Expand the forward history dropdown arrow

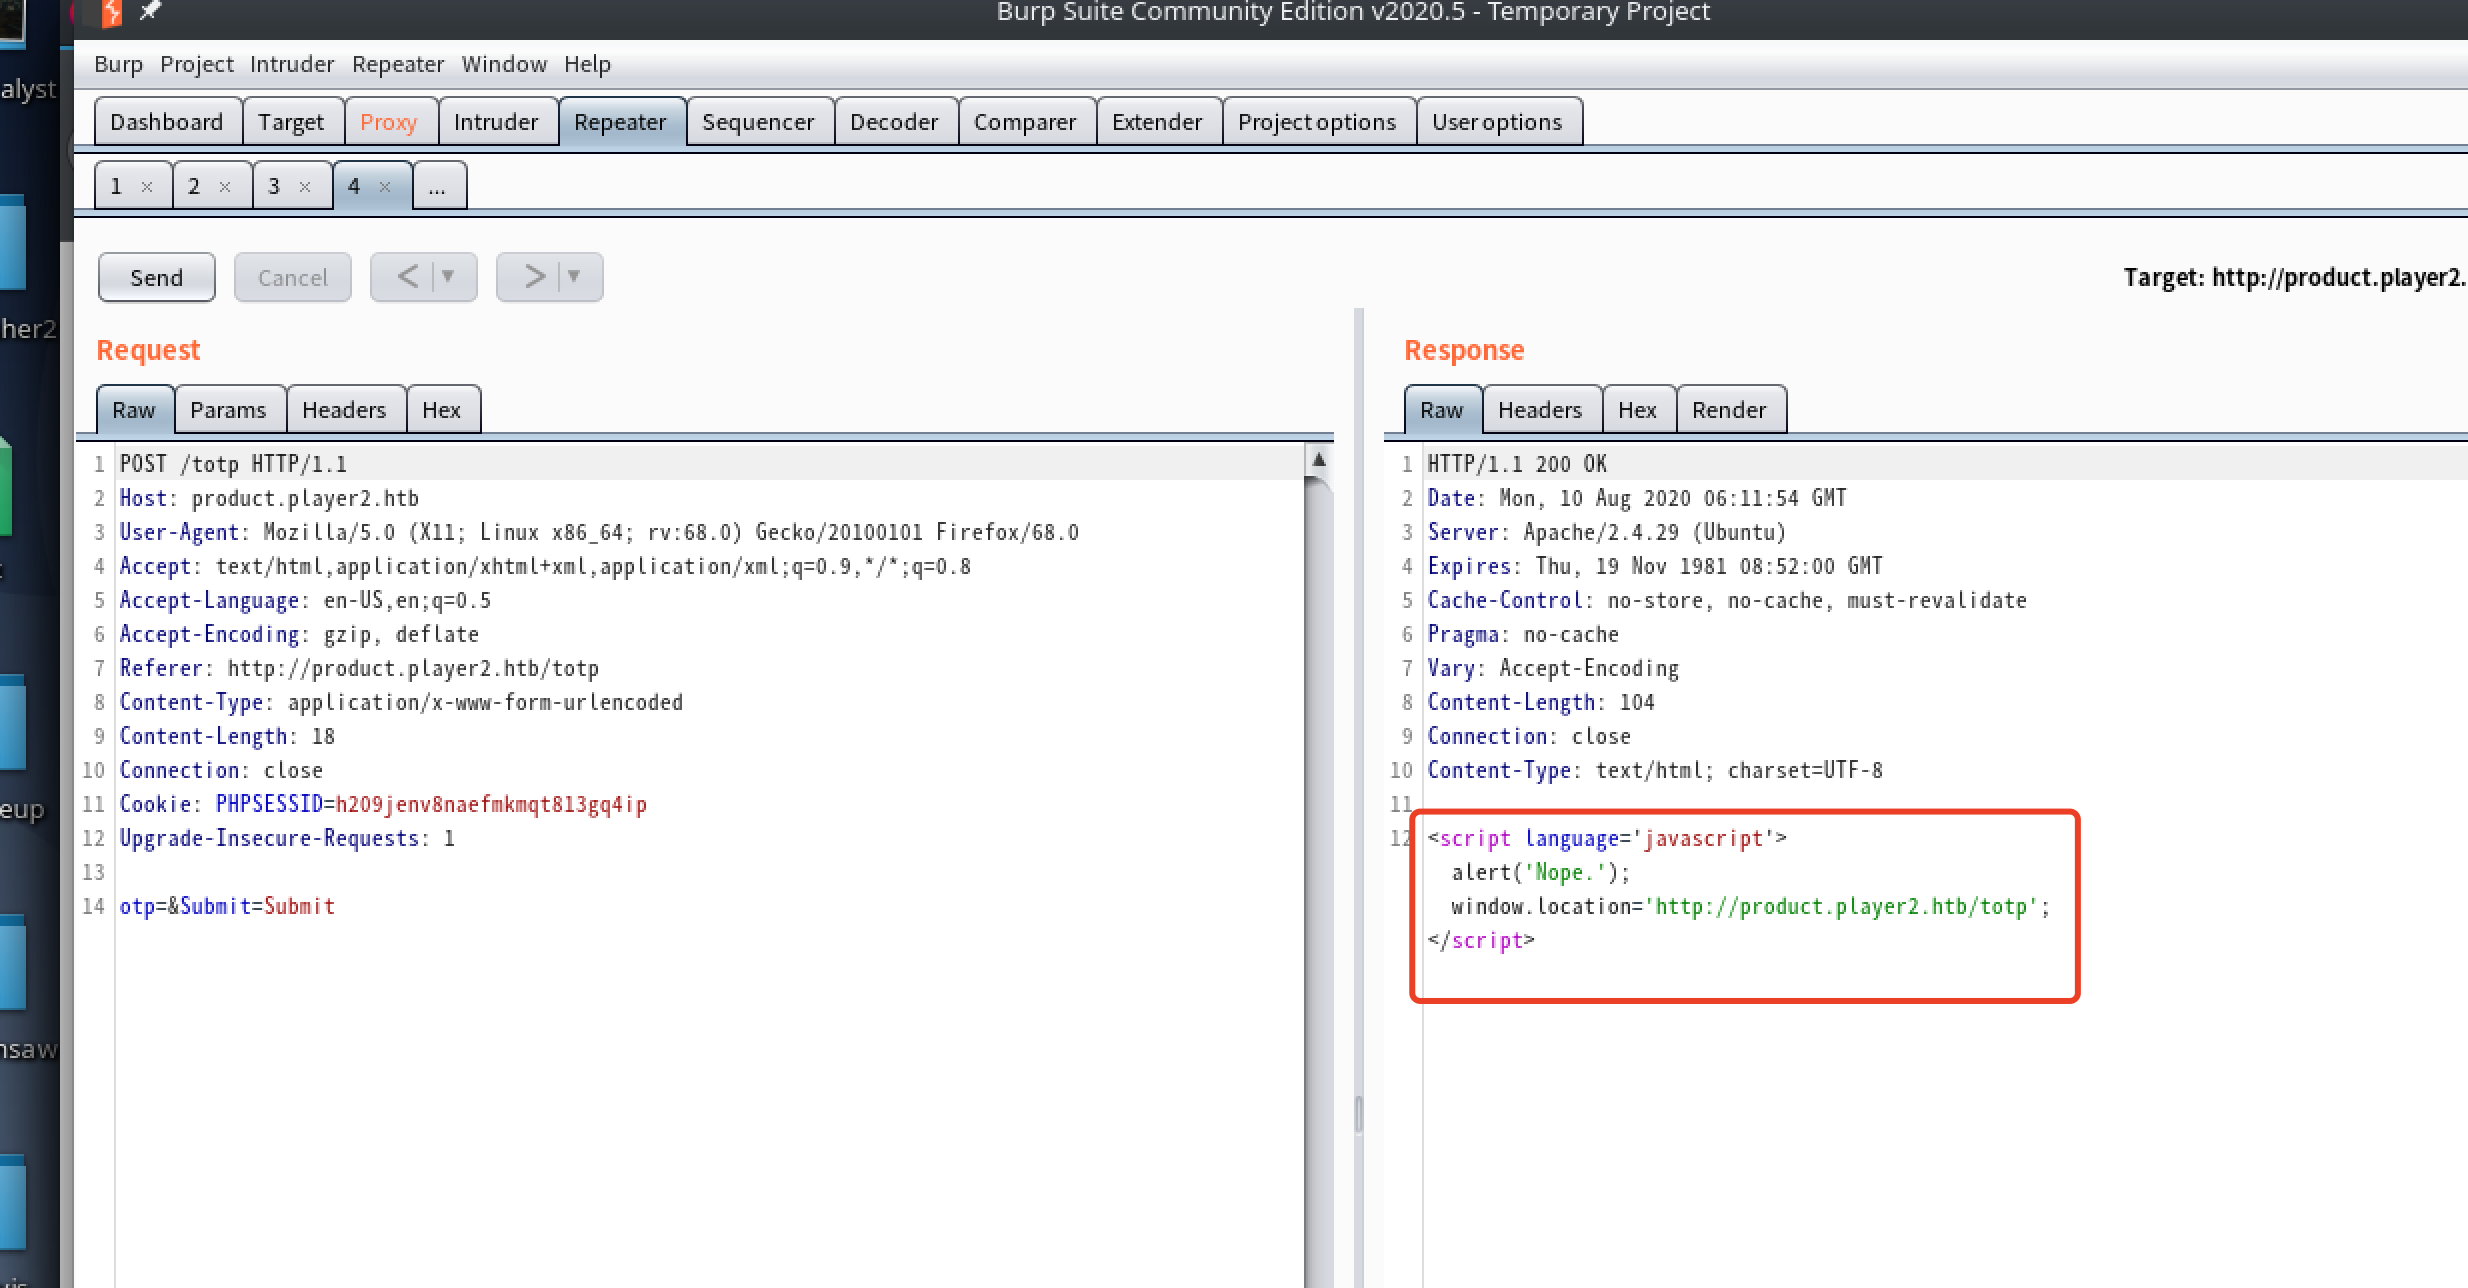(575, 277)
